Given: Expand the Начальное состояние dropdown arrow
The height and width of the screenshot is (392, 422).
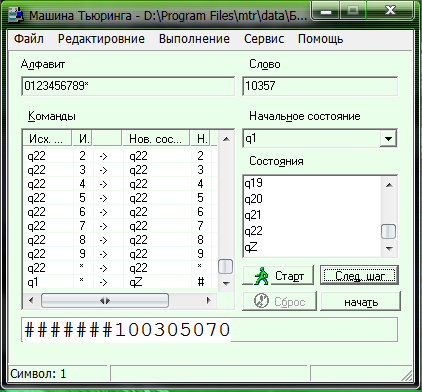Looking at the screenshot, I should point(388,138).
